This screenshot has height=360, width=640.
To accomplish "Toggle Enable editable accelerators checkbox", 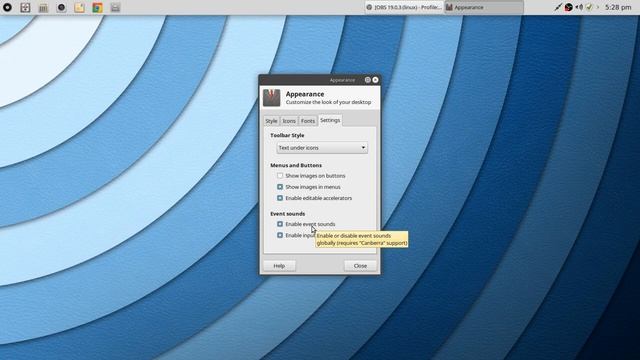I will click(x=280, y=198).
